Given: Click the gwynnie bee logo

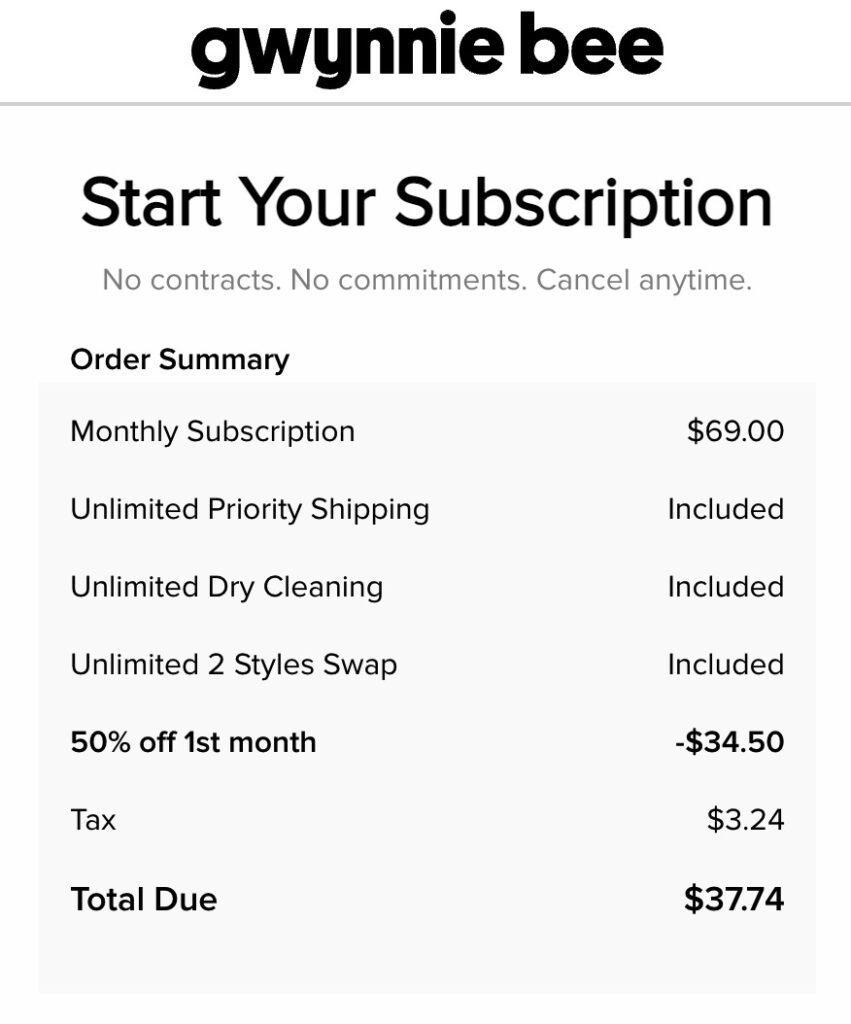Looking at the screenshot, I should 426,48.
